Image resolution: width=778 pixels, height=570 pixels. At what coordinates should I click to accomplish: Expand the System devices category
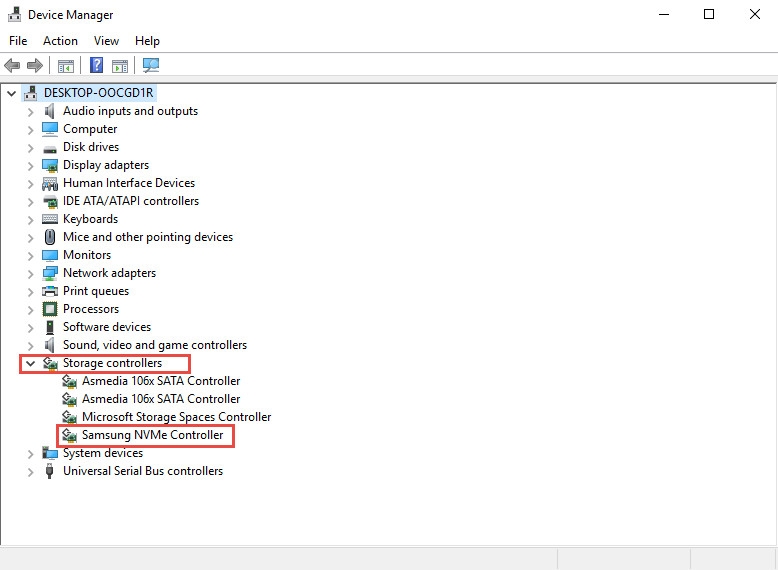(x=31, y=454)
